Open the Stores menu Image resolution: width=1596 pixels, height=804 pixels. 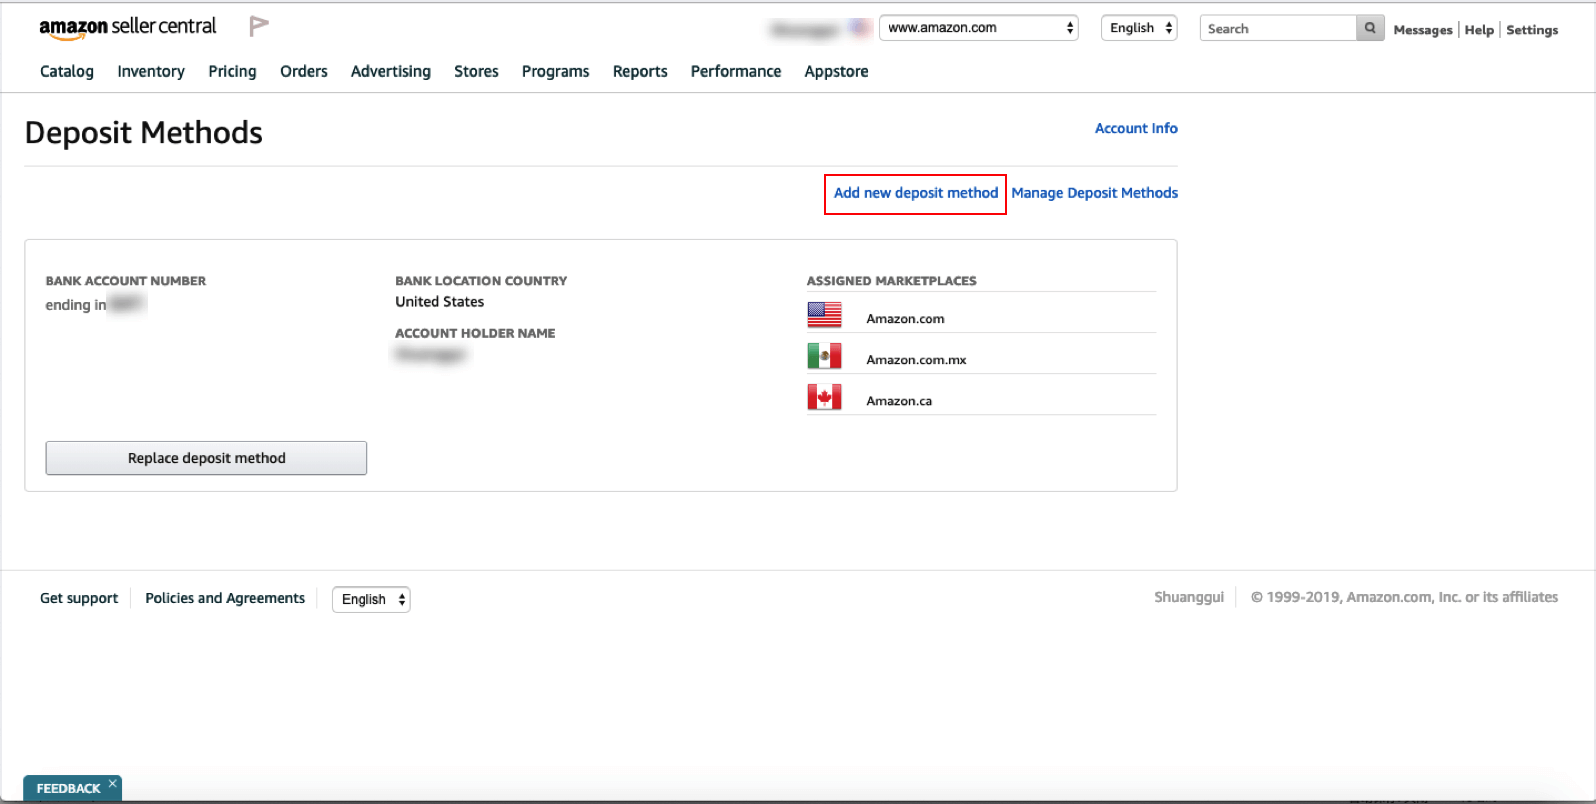point(476,71)
